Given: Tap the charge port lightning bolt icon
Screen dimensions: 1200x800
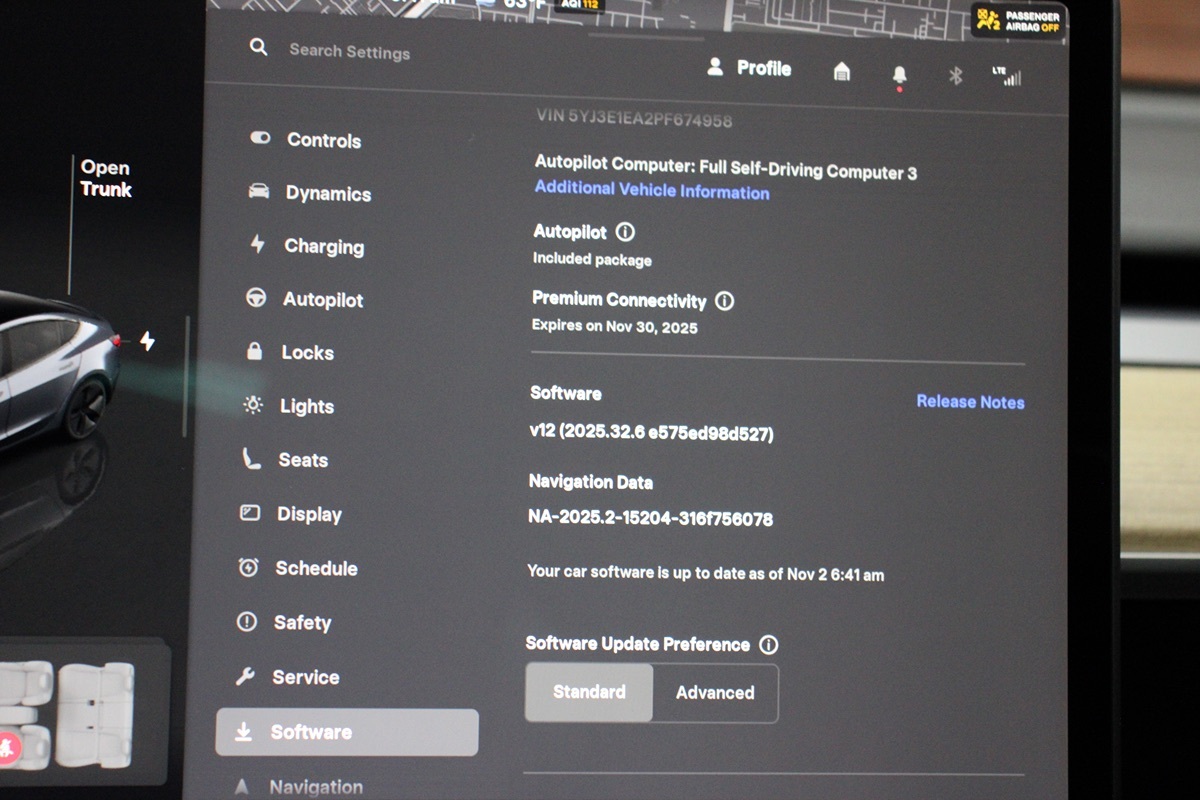Looking at the screenshot, I should [x=147, y=342].
